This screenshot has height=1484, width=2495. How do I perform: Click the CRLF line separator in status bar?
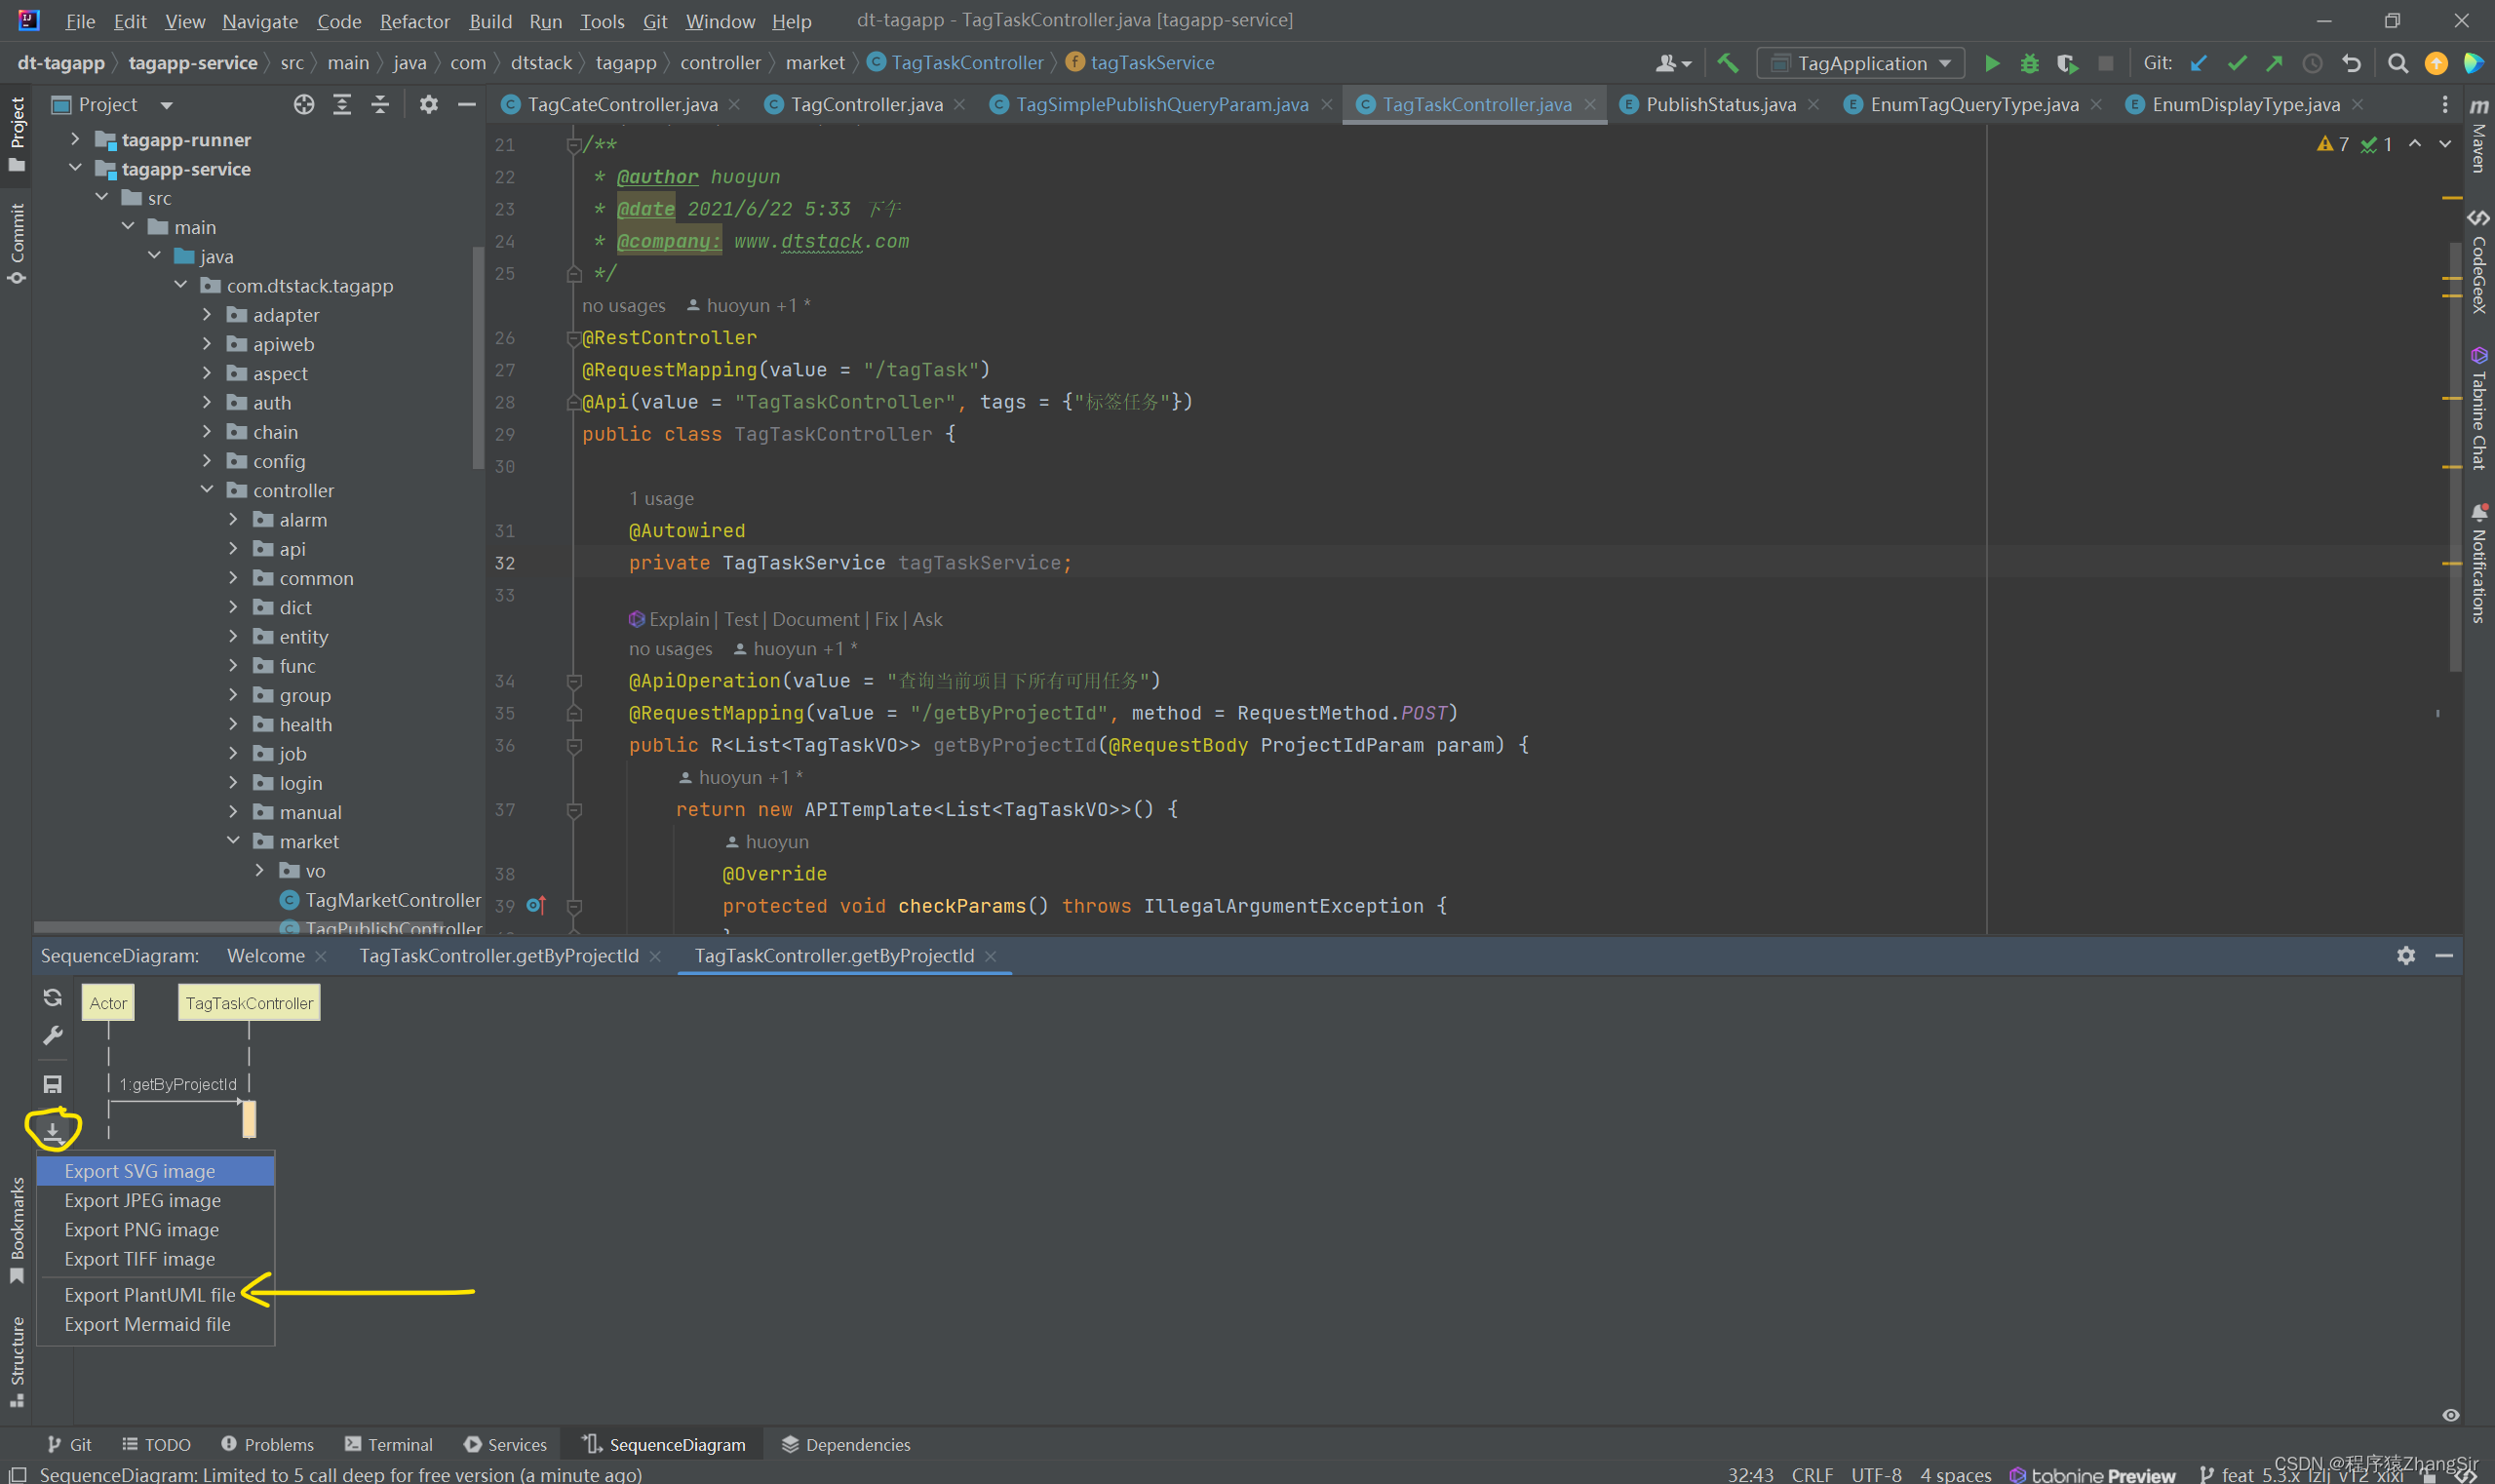tap(1812, 1474)
